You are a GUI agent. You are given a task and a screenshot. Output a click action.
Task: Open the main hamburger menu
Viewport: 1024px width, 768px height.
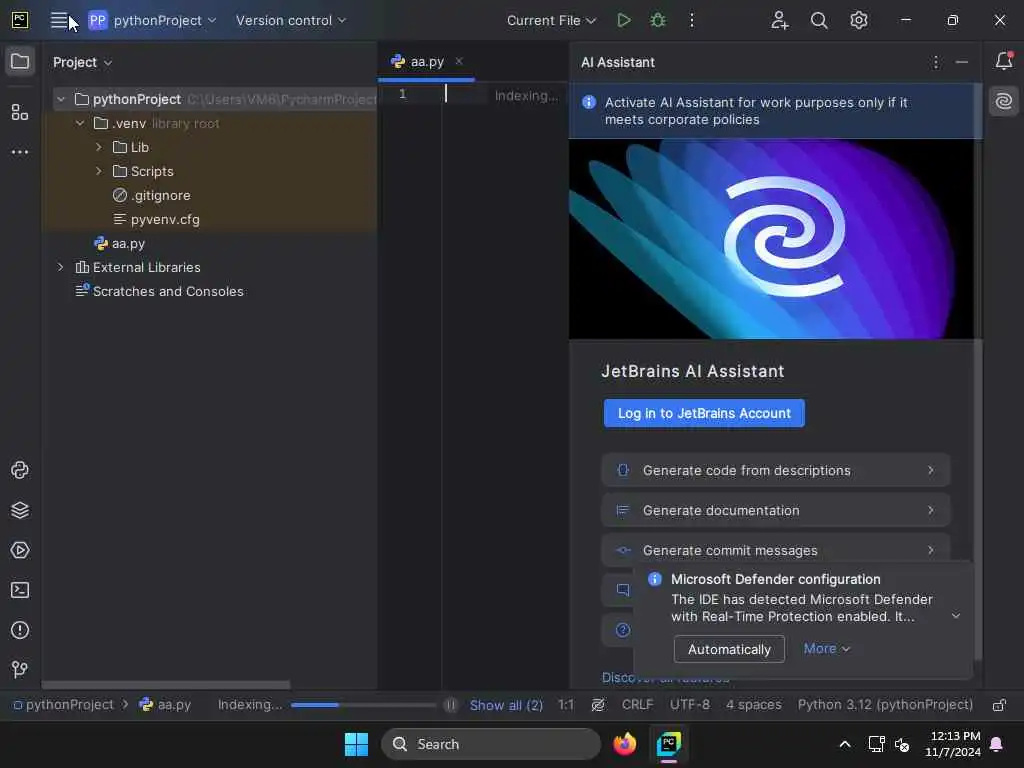(x=59, y=20)
